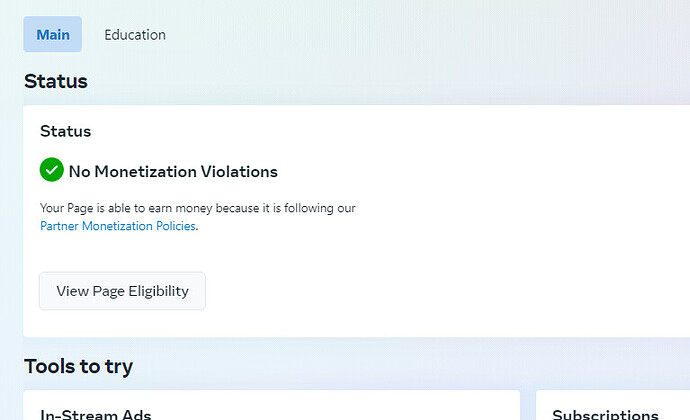Click the large Status section heading
690x420 pixels.
click(x=56, y=81)
